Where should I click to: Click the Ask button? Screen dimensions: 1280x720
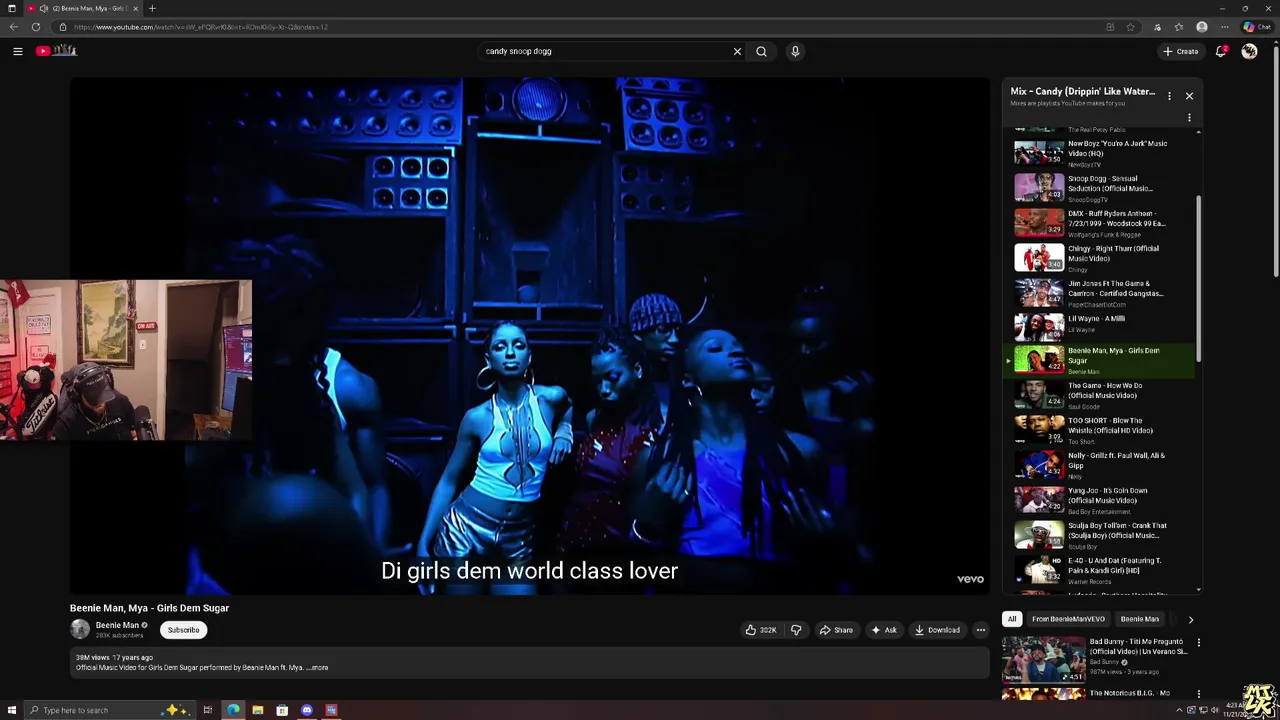884,630
